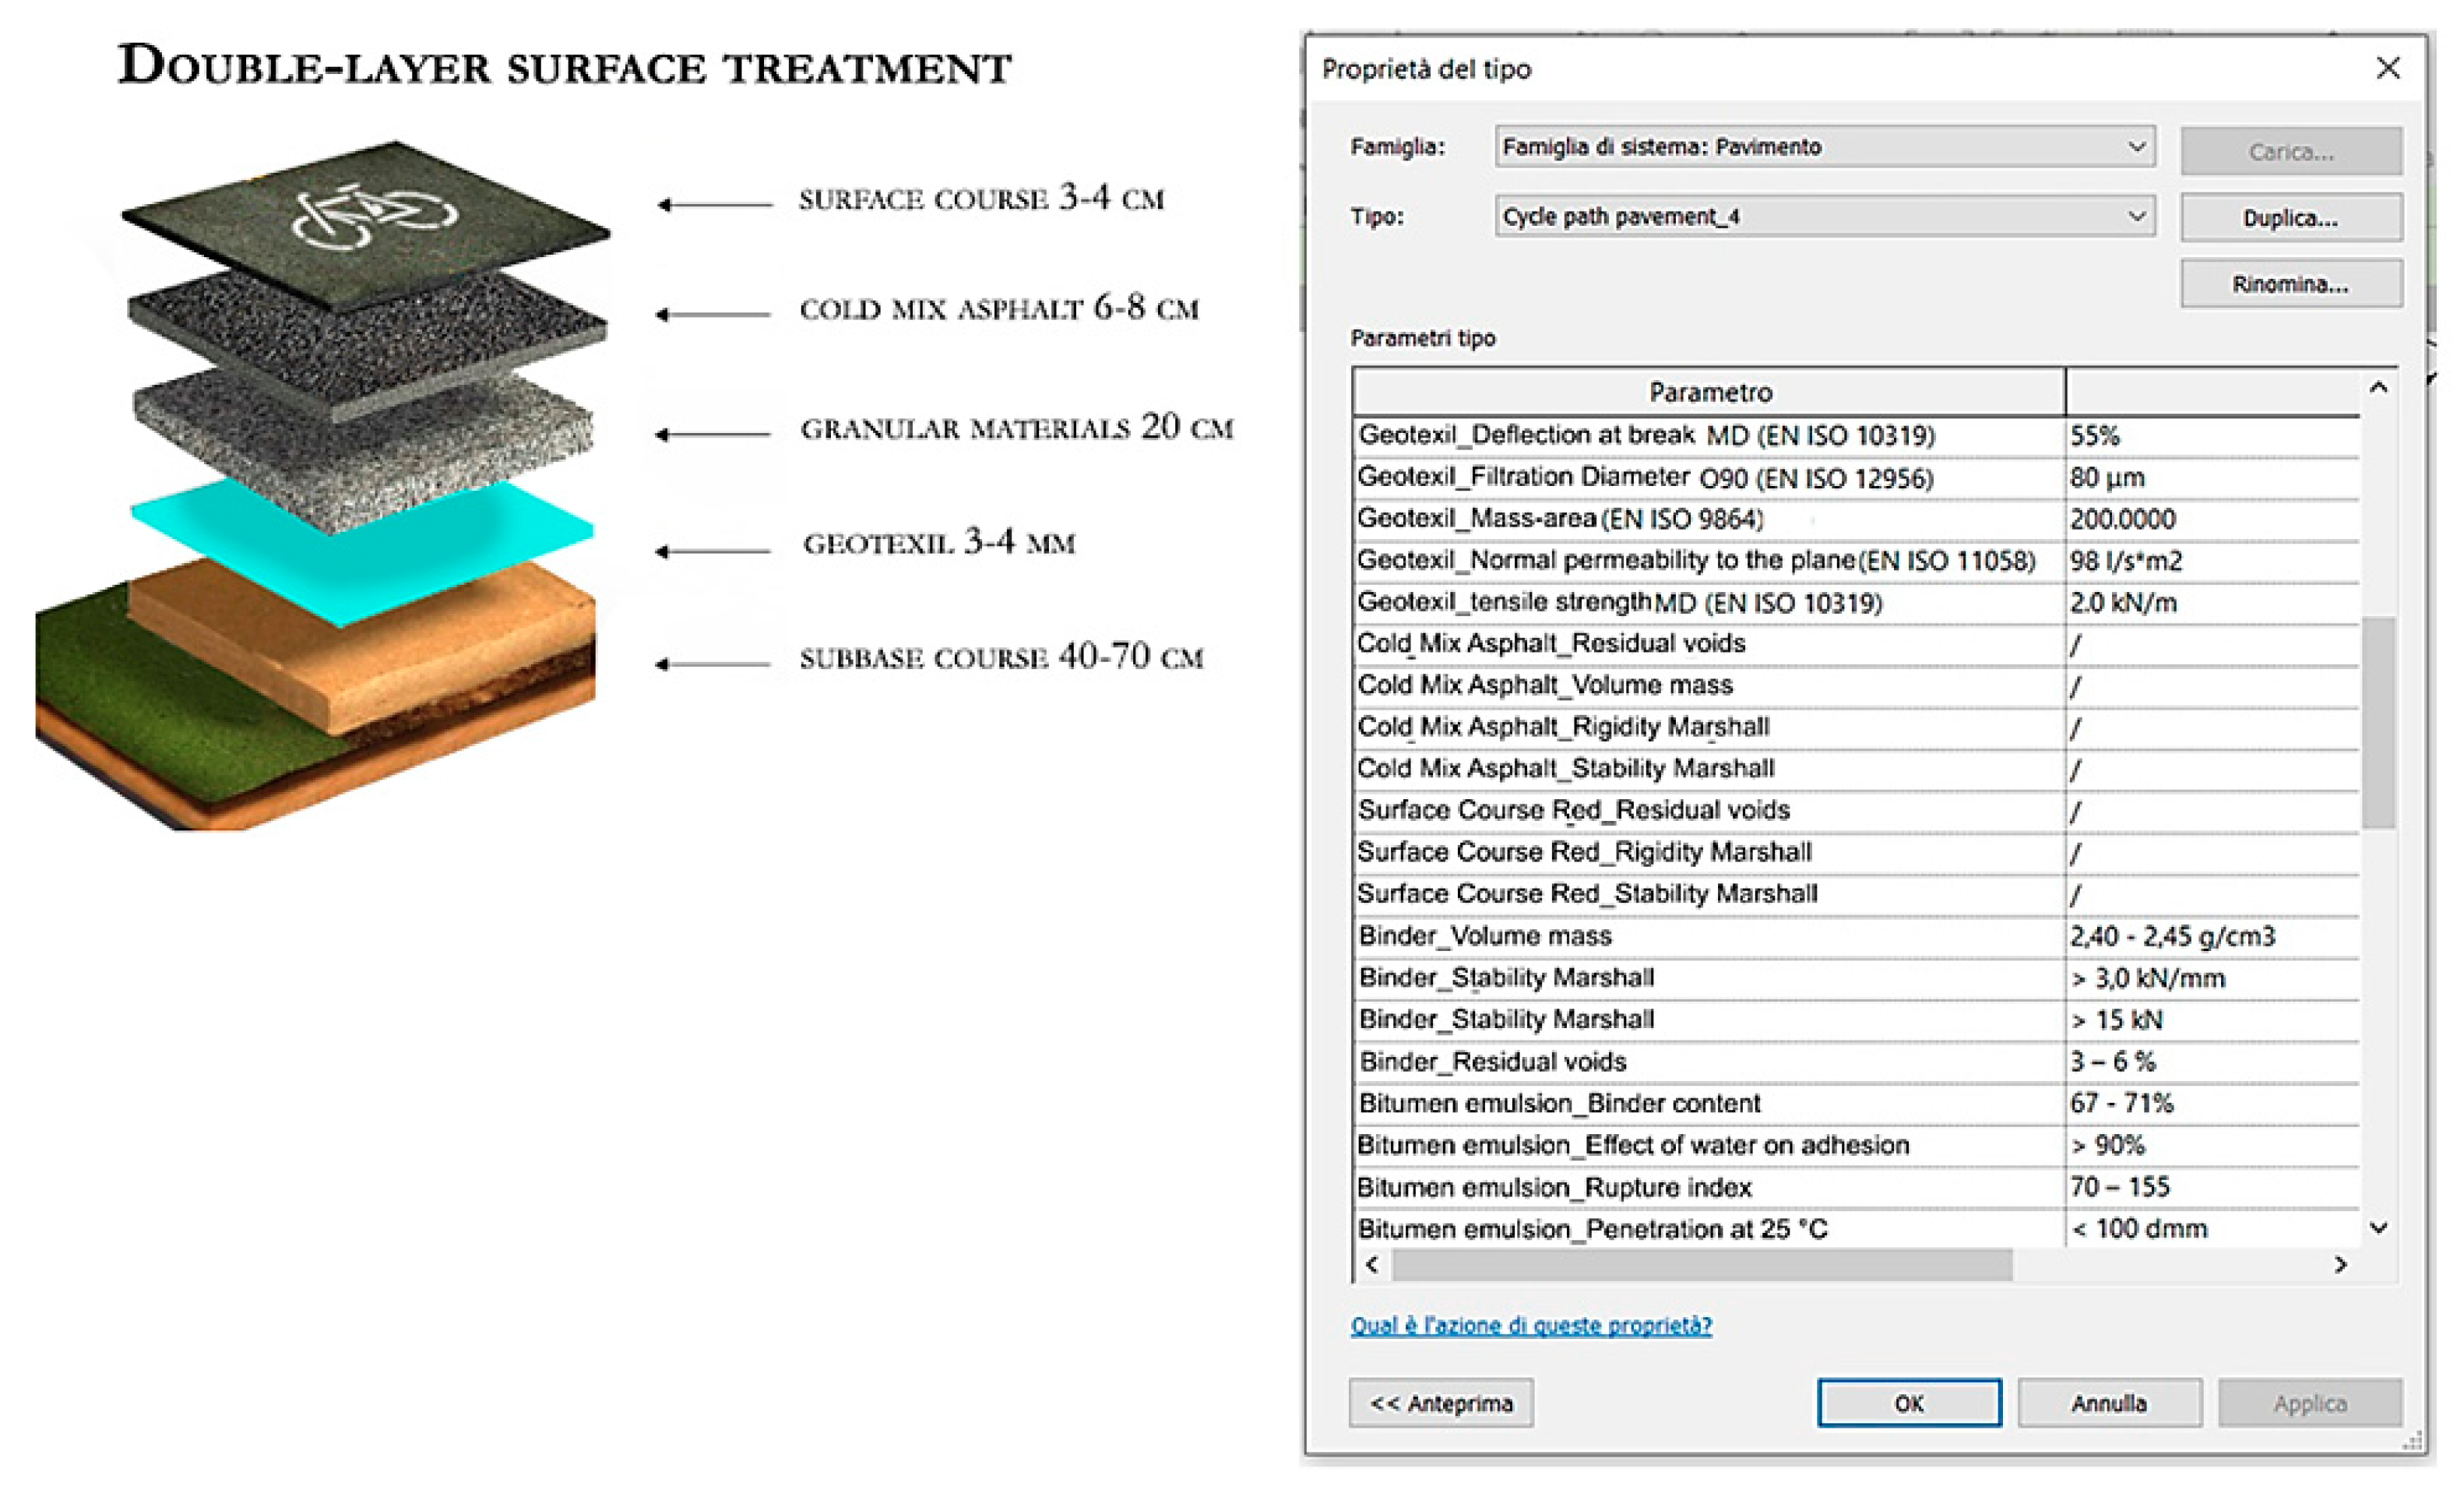
Task: Click the disabled Carica button
Action: pos(2290,152)
